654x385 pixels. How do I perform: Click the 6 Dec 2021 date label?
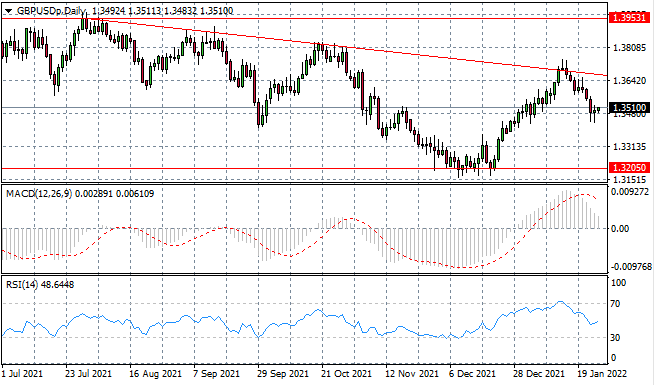point(472,373)
